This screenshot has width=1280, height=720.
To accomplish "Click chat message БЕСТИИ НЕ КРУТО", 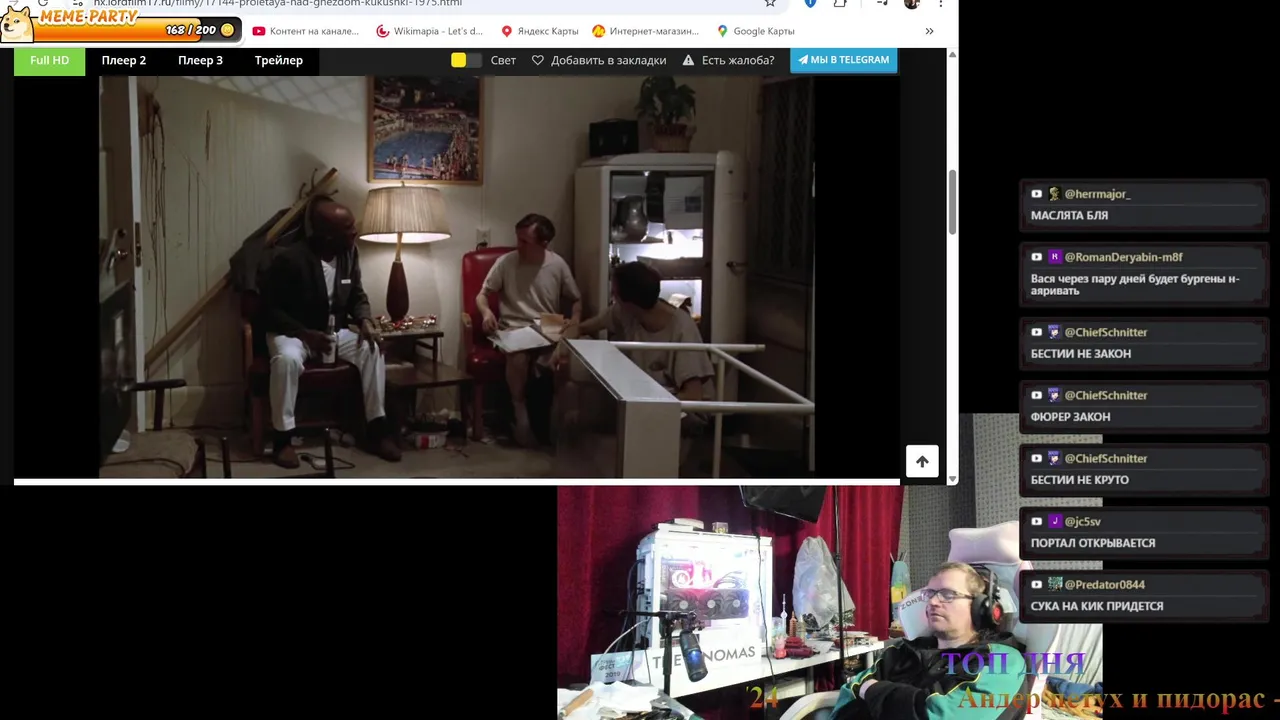I will click(x=1080, y=480).
